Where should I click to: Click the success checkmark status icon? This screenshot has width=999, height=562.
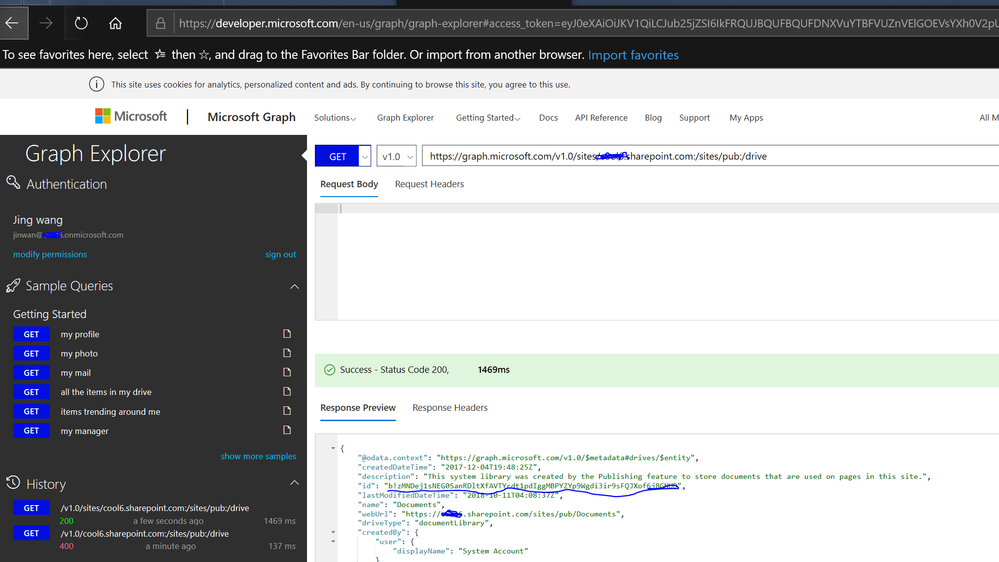[329, 370]
